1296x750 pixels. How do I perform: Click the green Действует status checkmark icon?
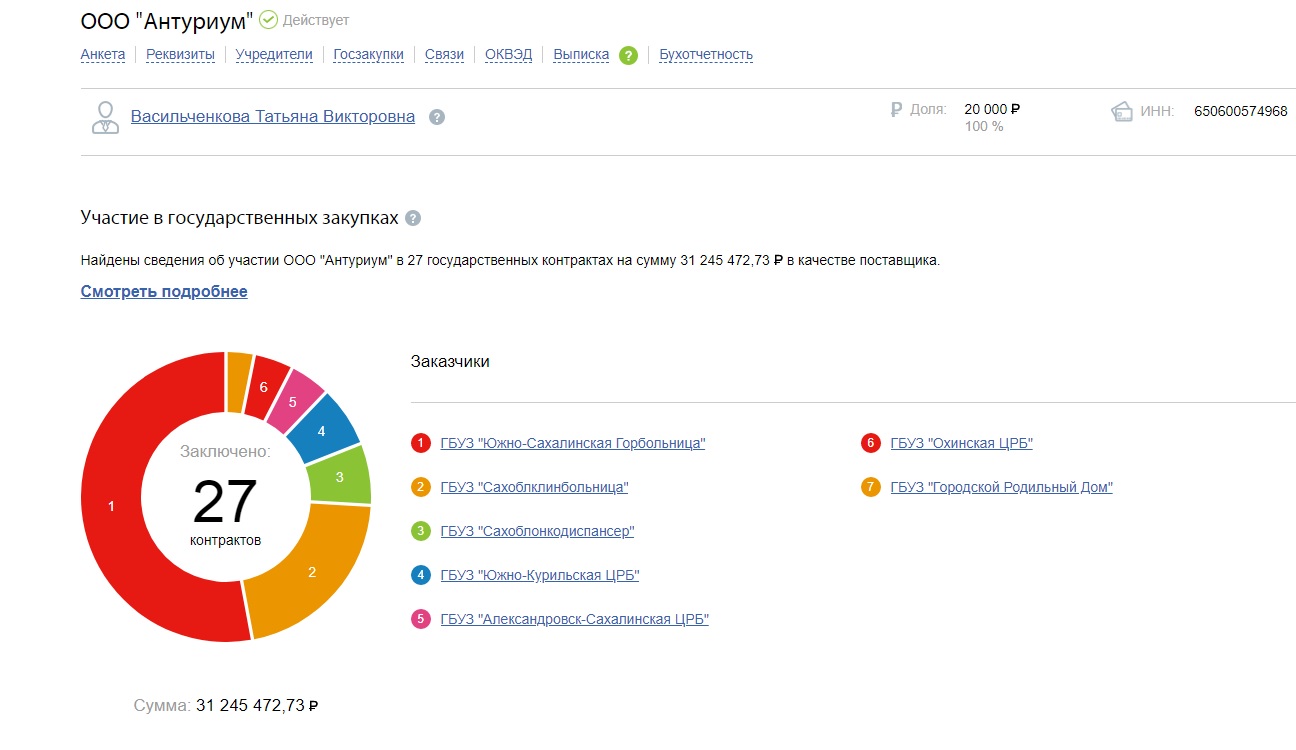point(268,19)
